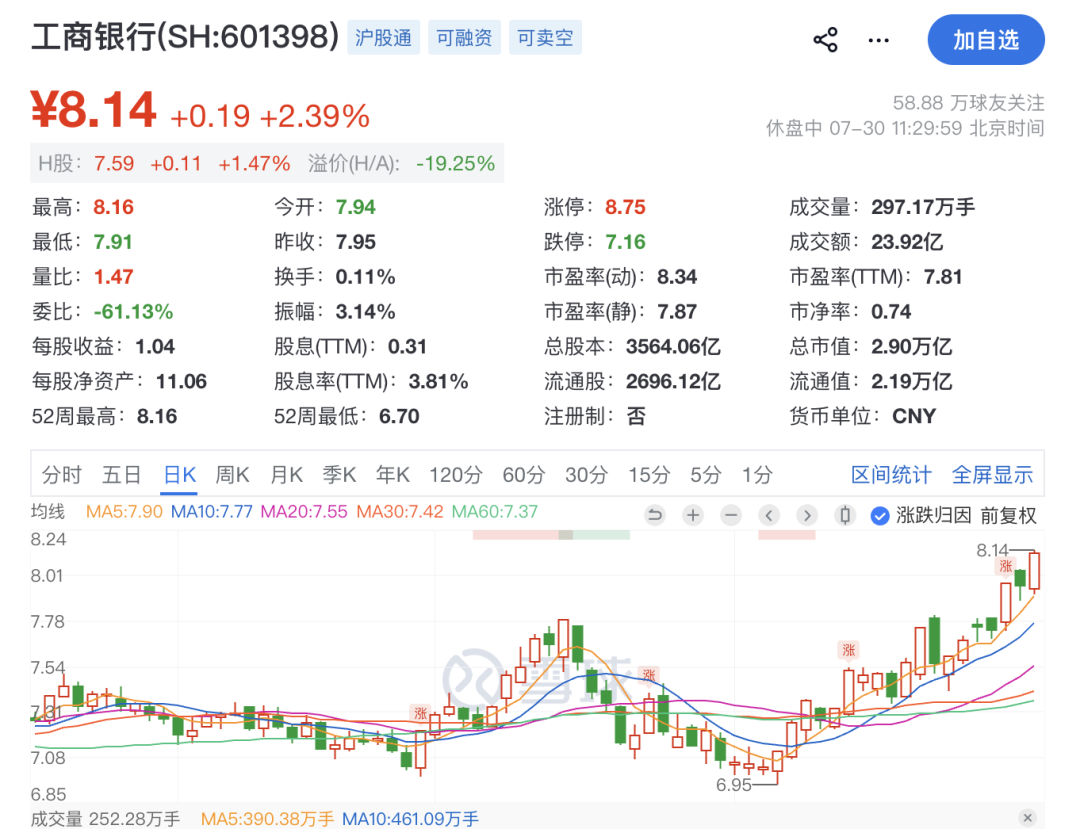Screen dimensions: 1080x829
Task: Click the MA5:390.38万手 volume indicator
Action: click(x=267, y=819)
